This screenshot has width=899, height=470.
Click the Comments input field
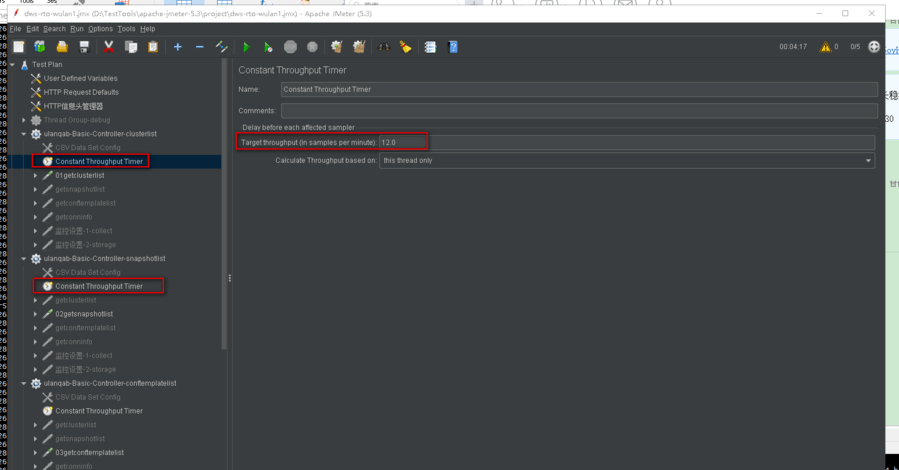(579, 111)
